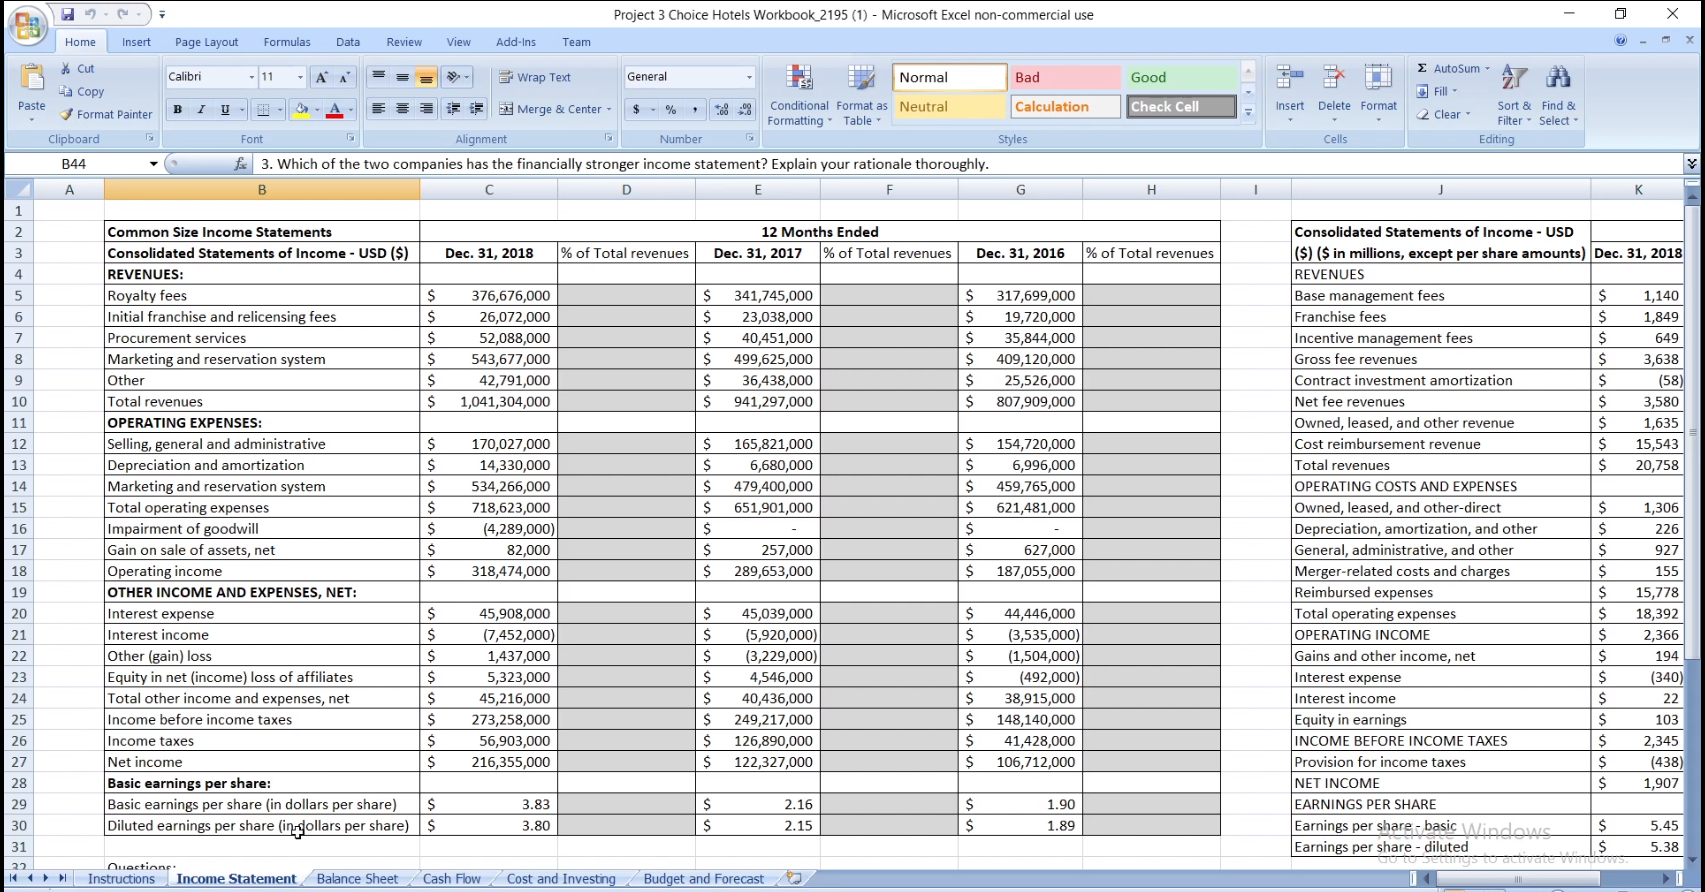Toggle Wrap Text for the cell
Image resolution: width=1705 pixels, height=892 pixels.
click(535, 77)
